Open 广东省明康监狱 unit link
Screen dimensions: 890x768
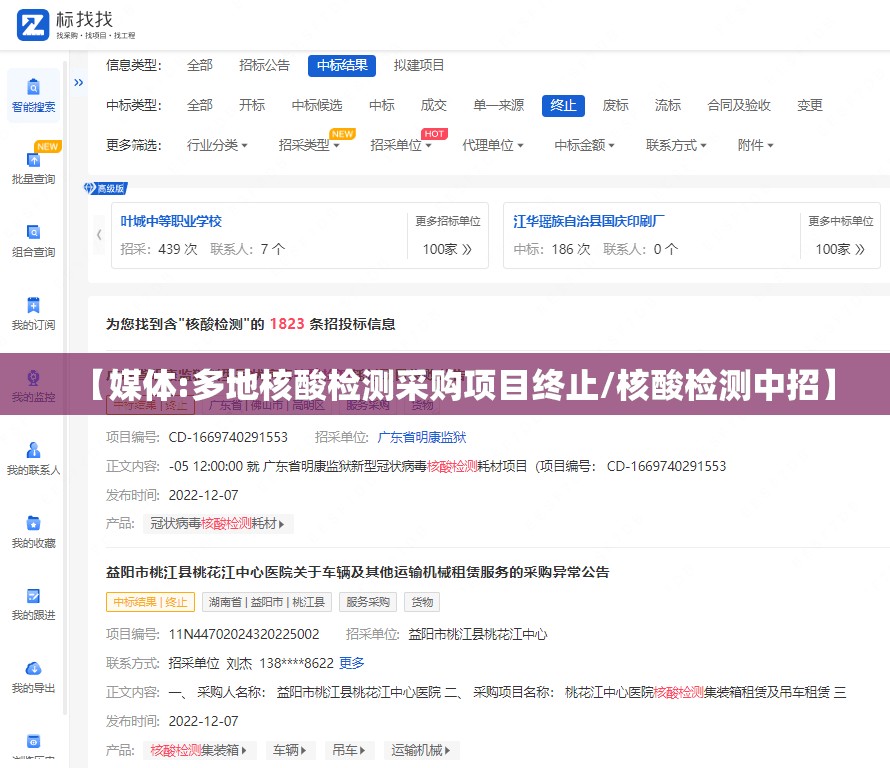(422, 437)
